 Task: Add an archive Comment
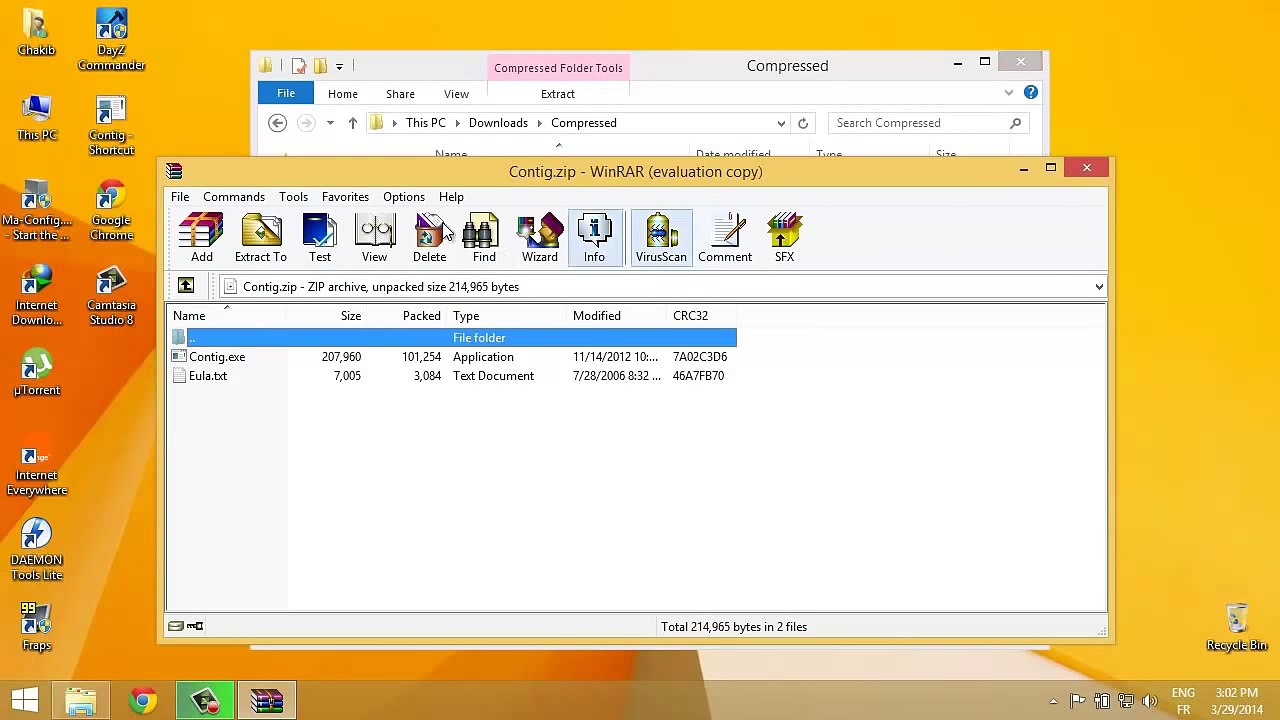point(725,238)
